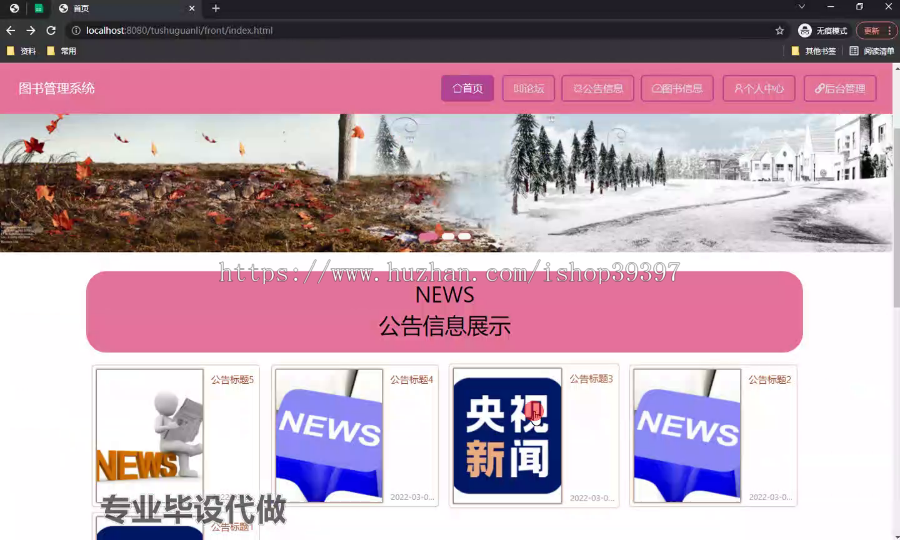This screenshot has height=540, width=900.
Task: Open 图书信息 menu item
Action: tap(677, 88)
